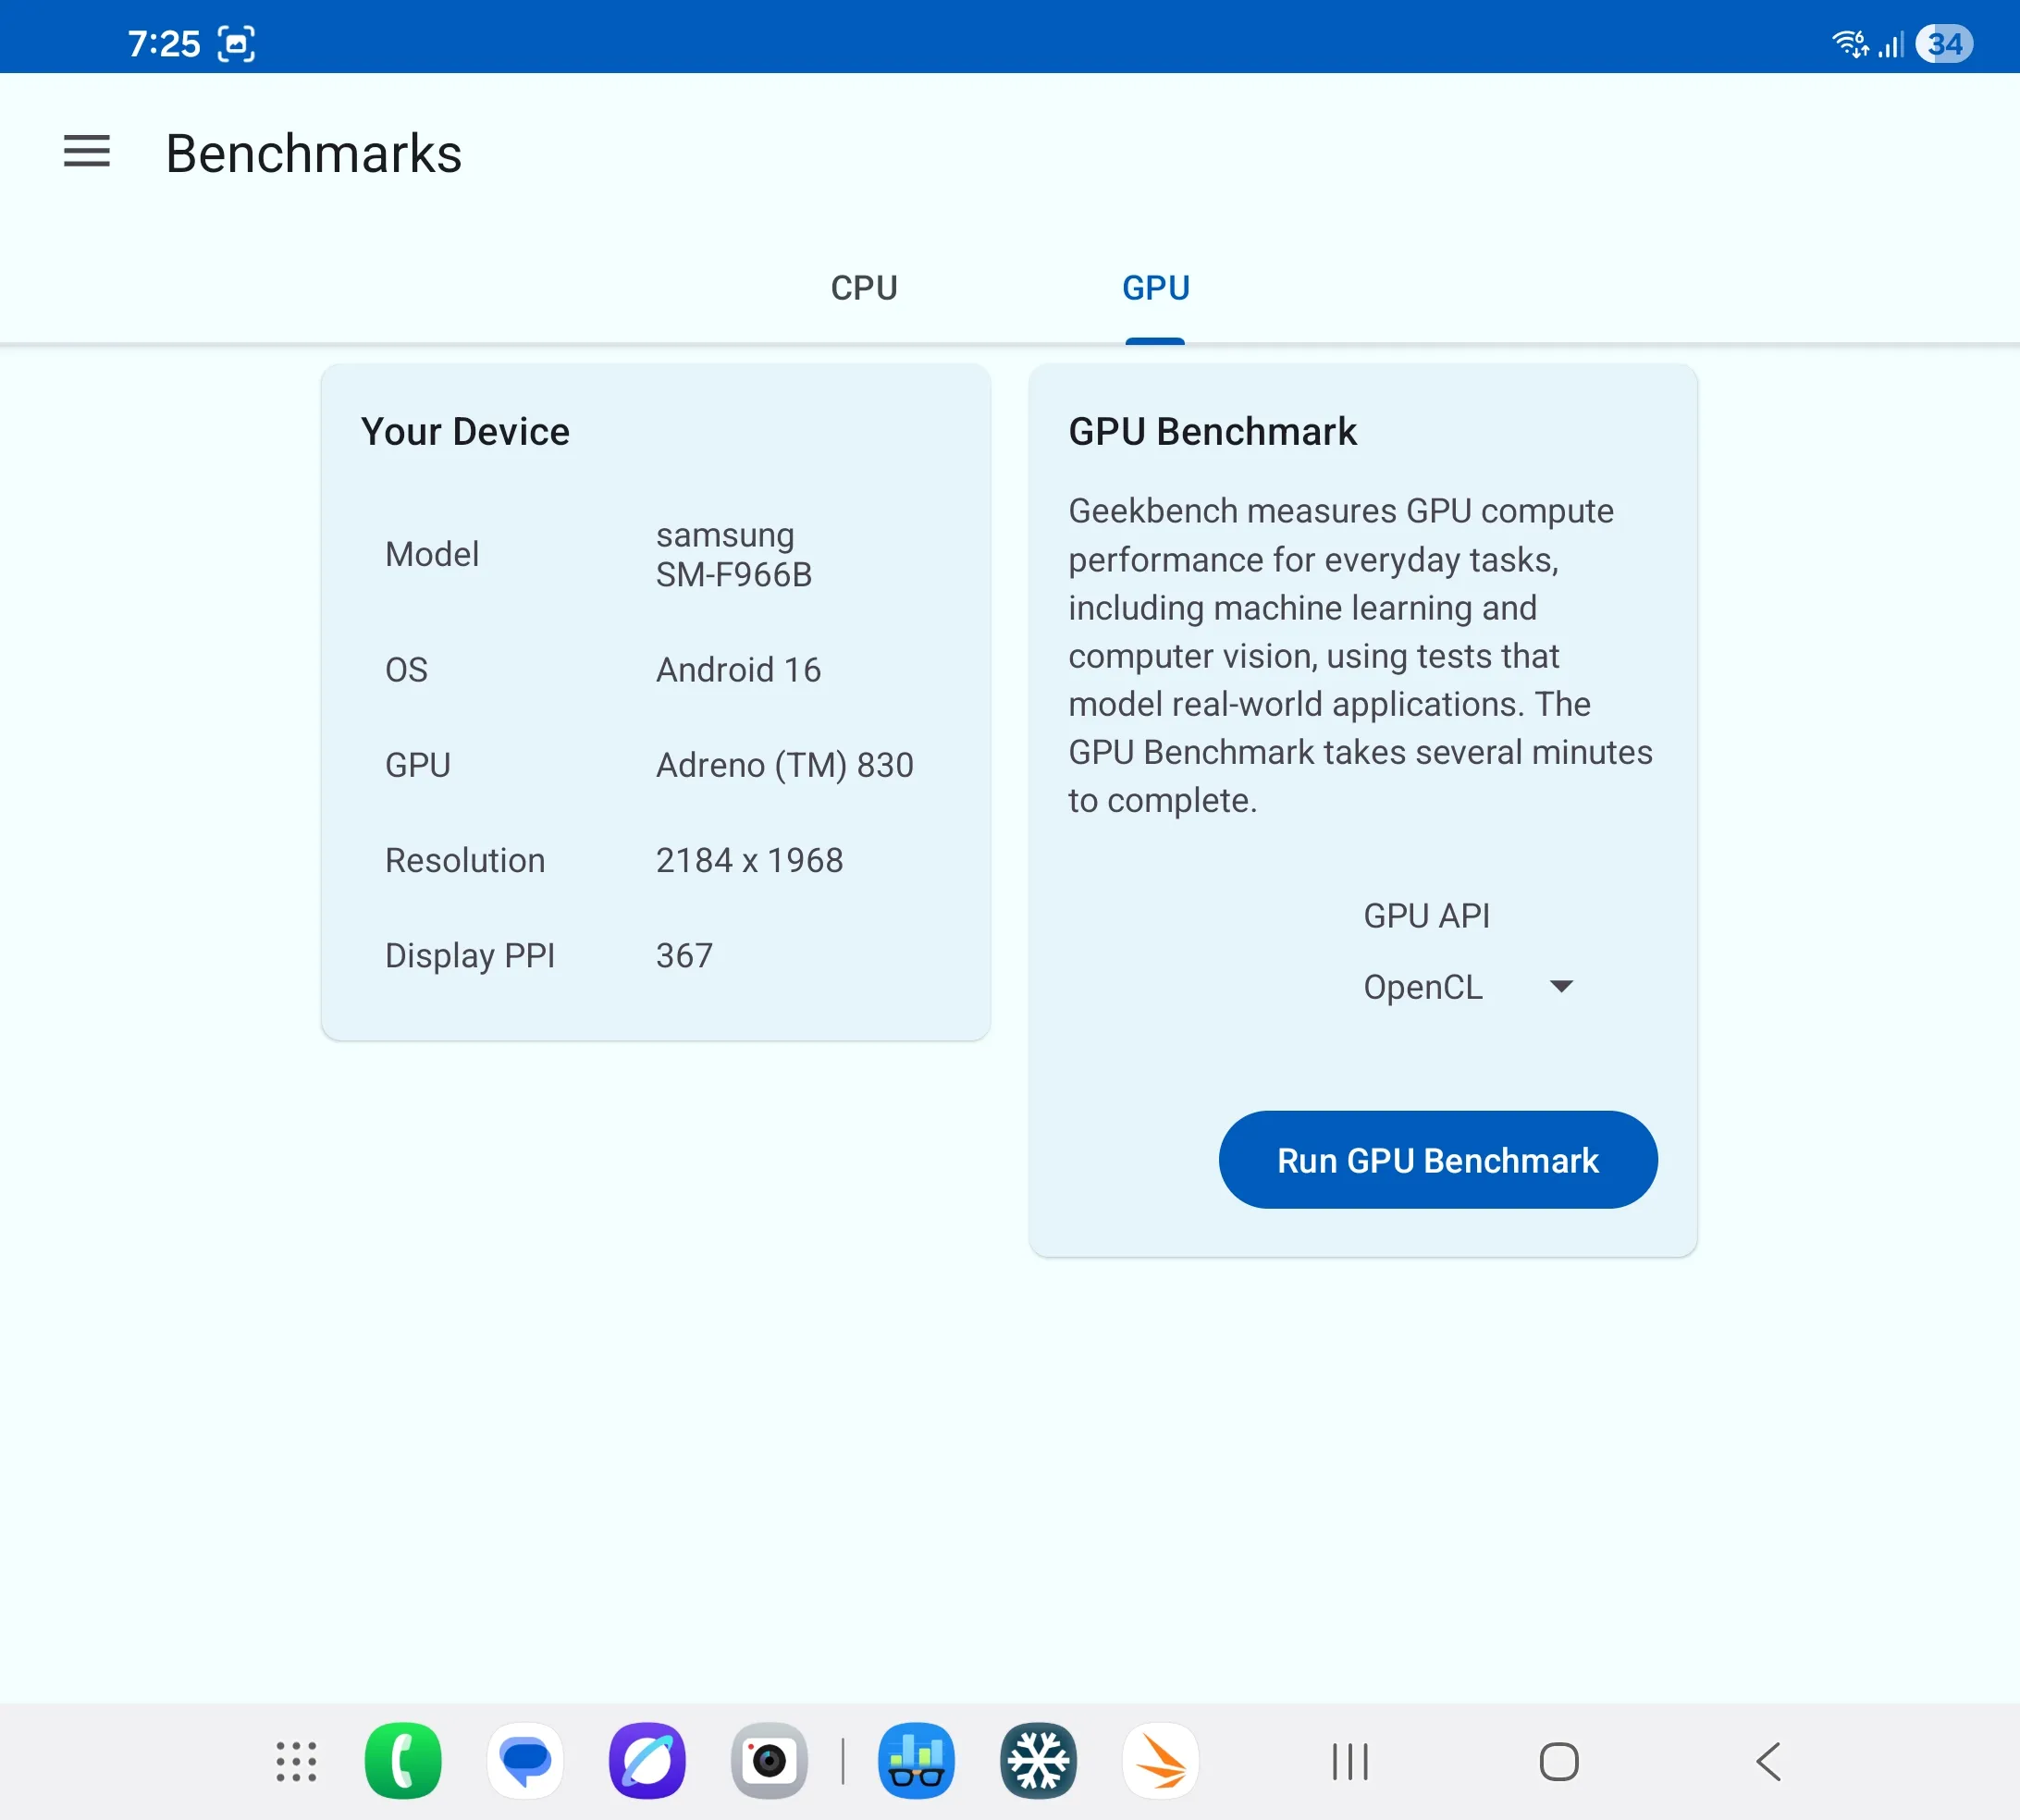The width and height of the screenshot is (2020, 1820).
Task: Select the Benchmarks page title
Action: point(314,153)
